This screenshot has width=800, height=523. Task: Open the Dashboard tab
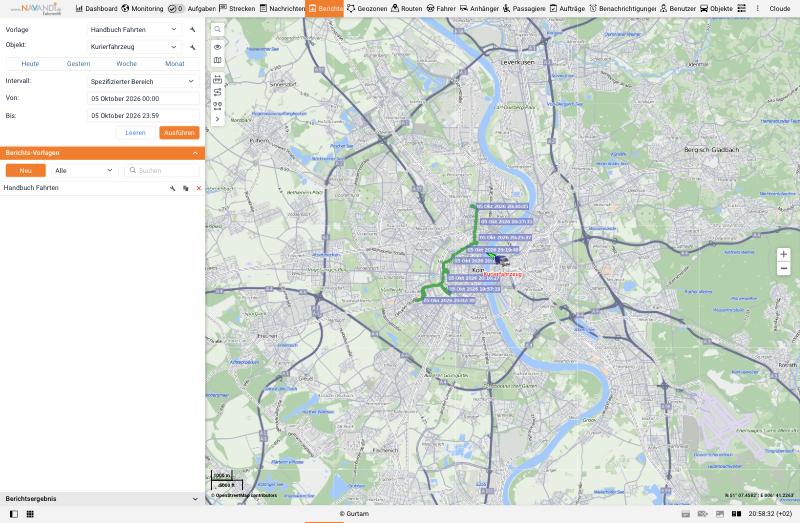96,9
